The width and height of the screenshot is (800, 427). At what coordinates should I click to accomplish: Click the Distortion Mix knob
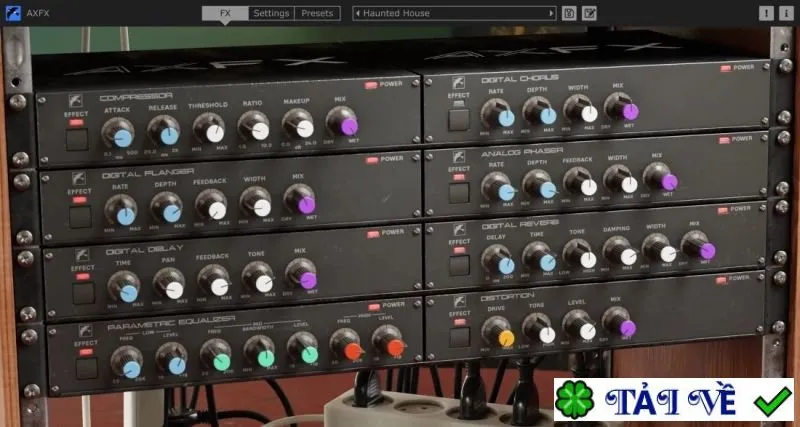(x=619, y=322)
